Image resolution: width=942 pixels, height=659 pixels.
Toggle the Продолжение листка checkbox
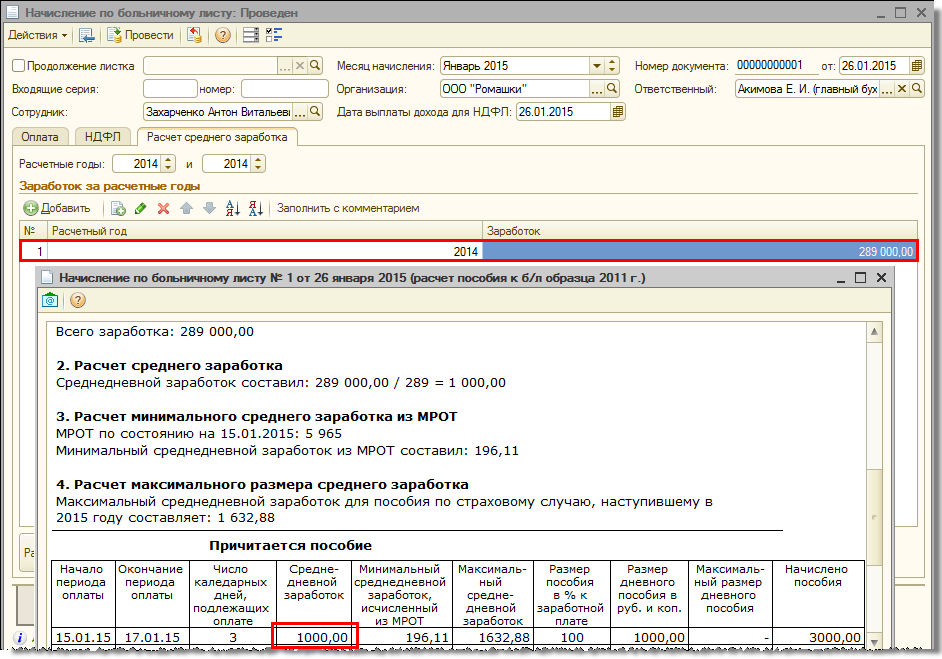[18, 66]
